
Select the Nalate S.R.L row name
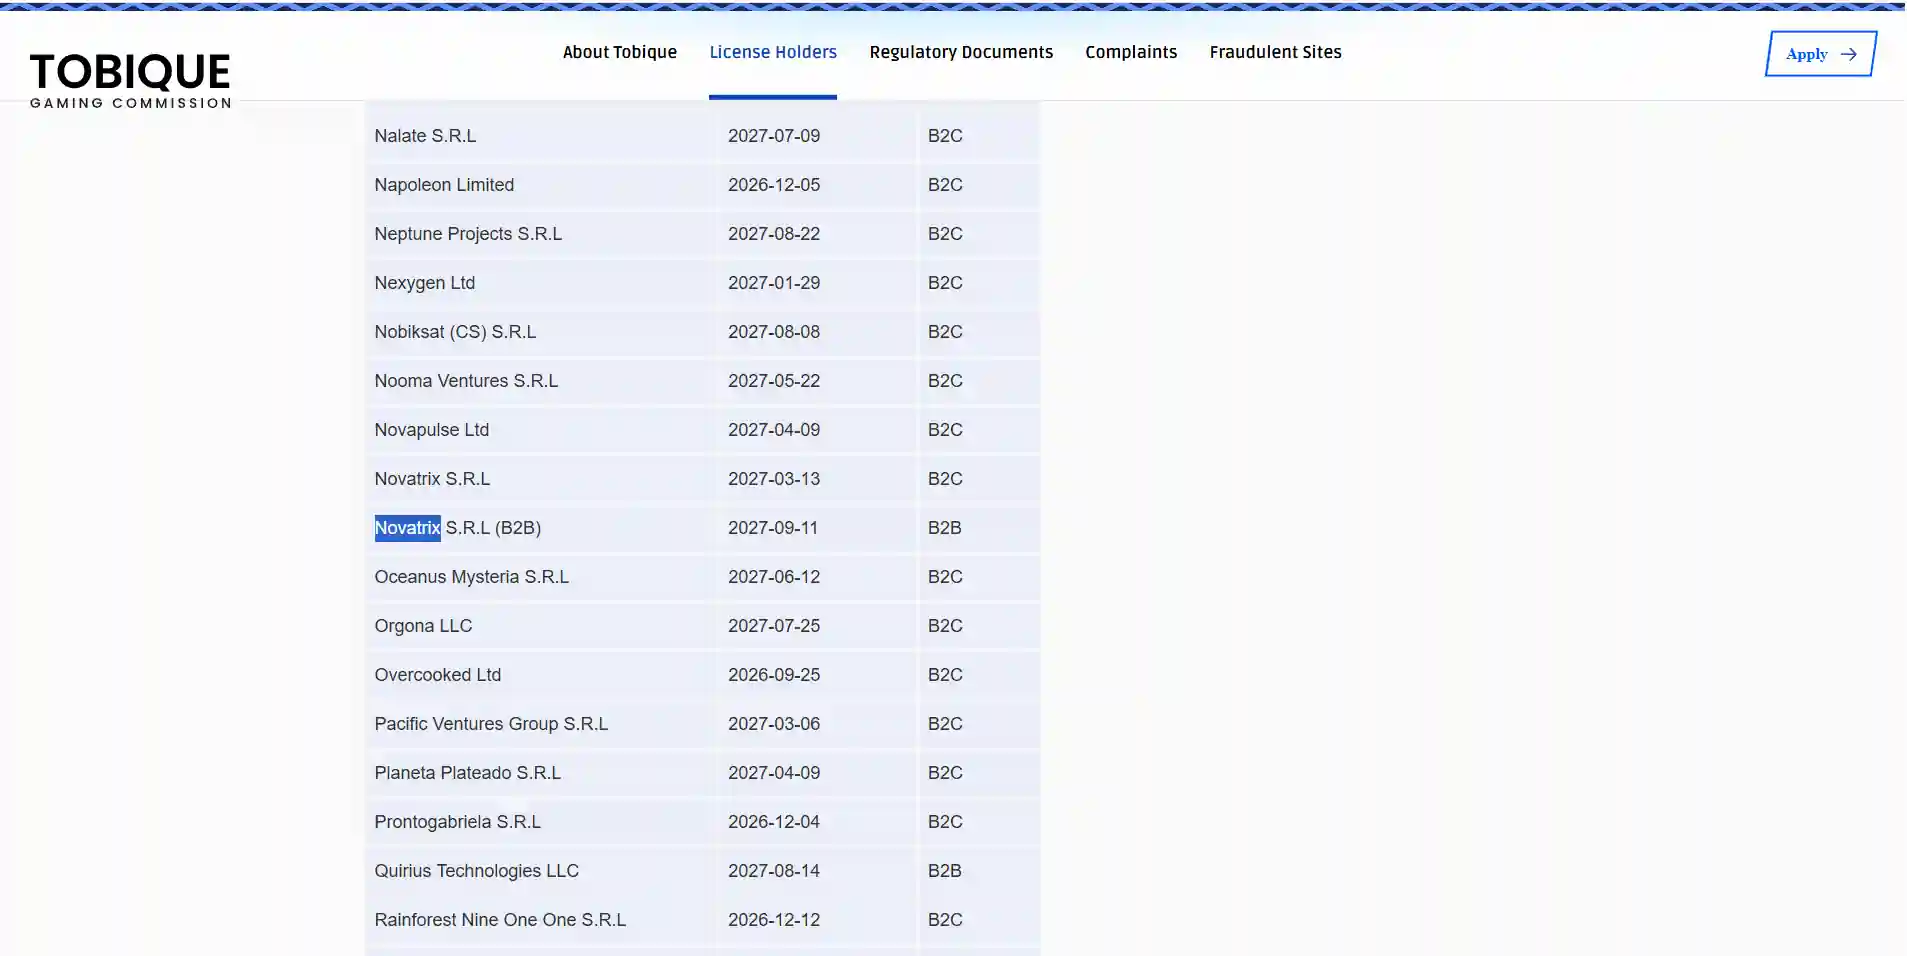425,136
